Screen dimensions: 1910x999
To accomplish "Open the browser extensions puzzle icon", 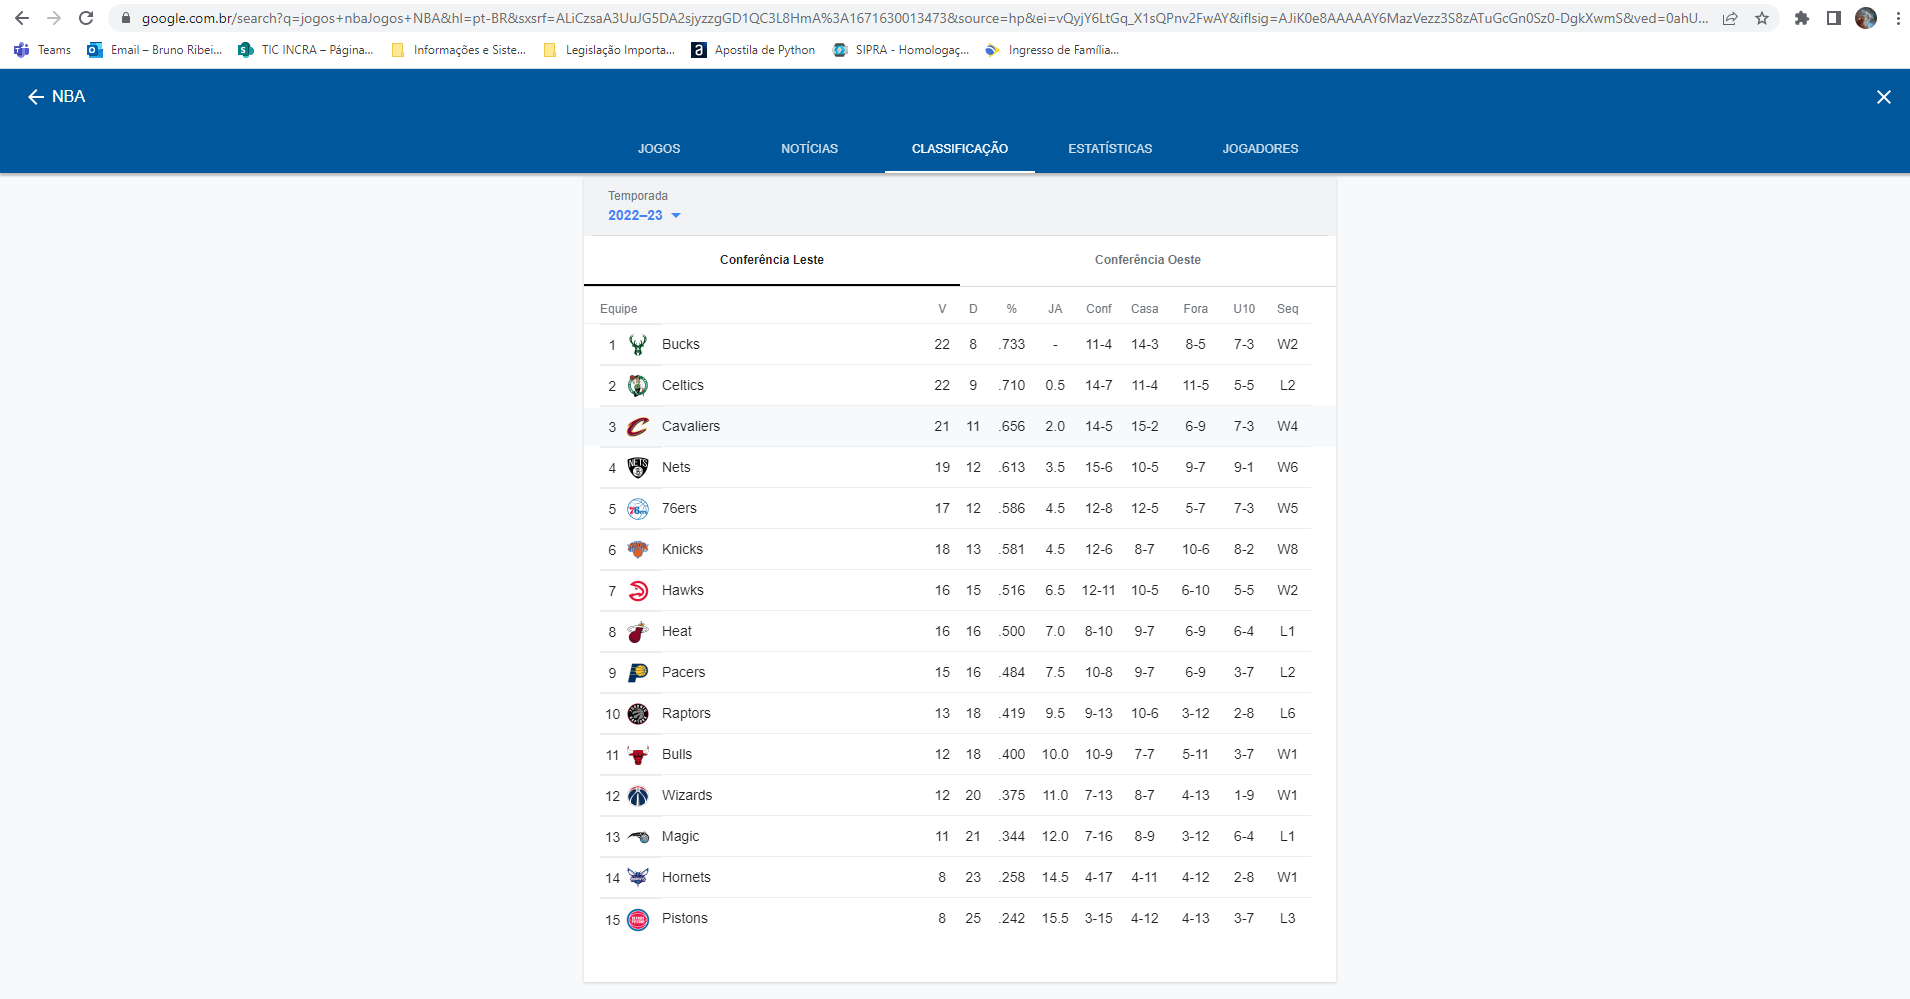I will 1802,18.
